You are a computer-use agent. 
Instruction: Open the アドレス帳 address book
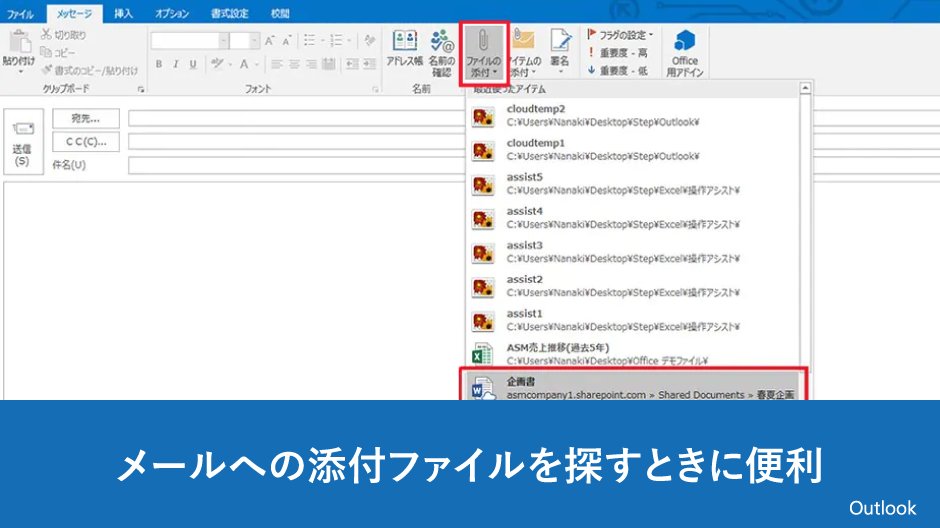(x=405, y=48)
